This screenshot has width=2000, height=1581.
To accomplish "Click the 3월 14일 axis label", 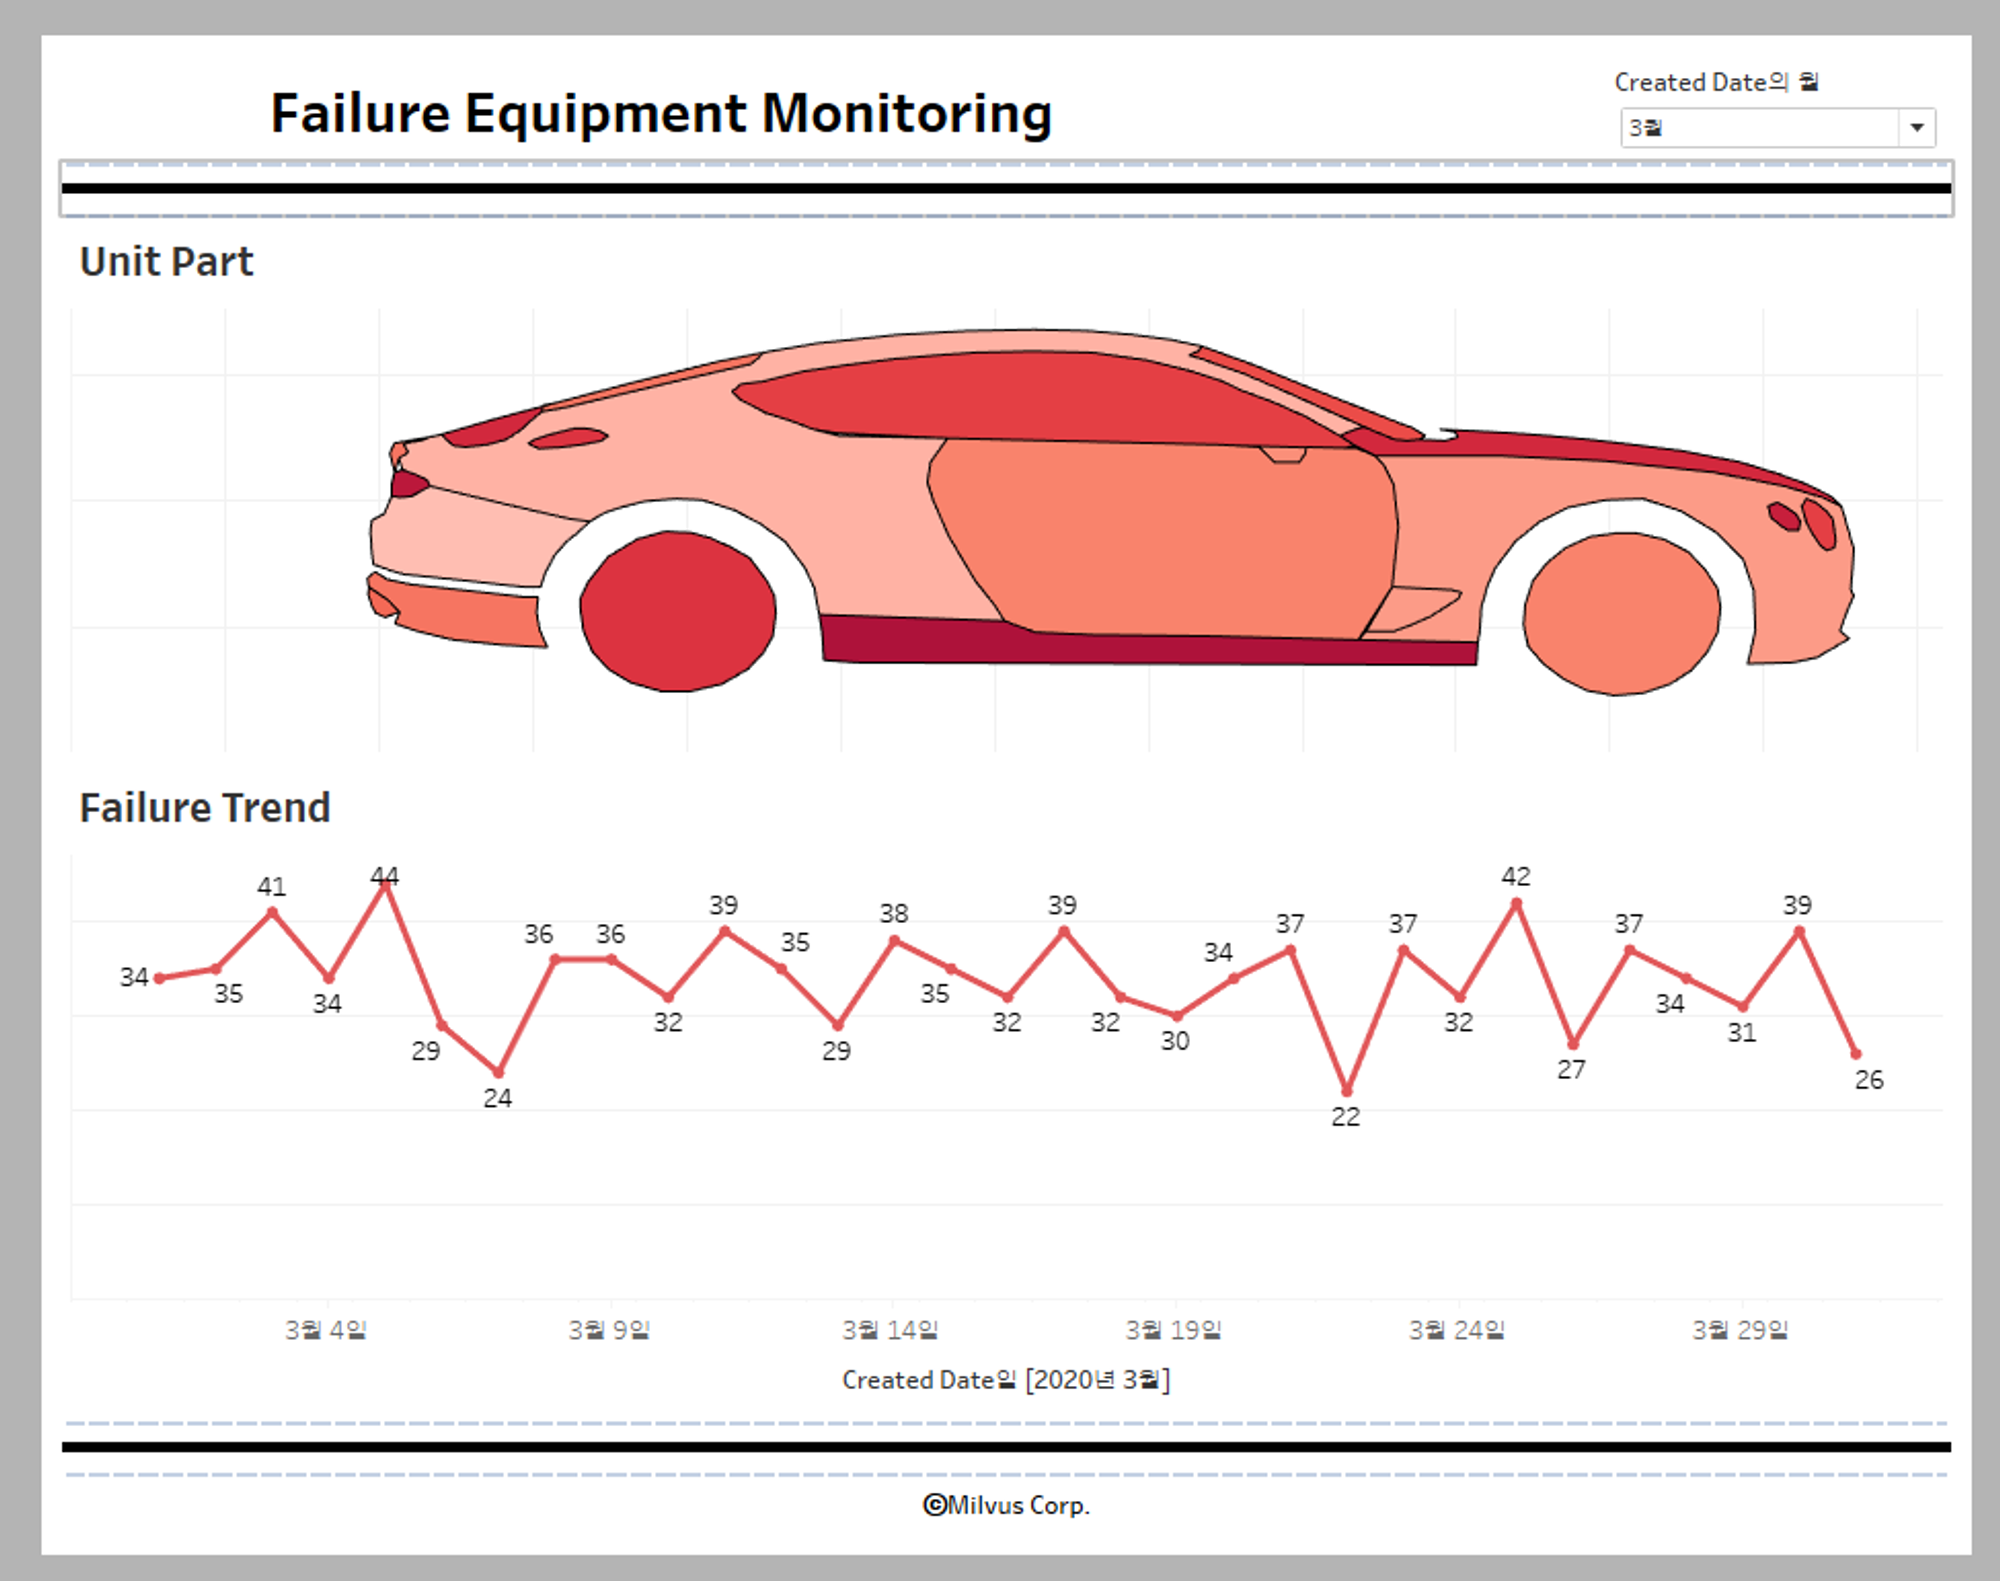I will click(890, 1330).
